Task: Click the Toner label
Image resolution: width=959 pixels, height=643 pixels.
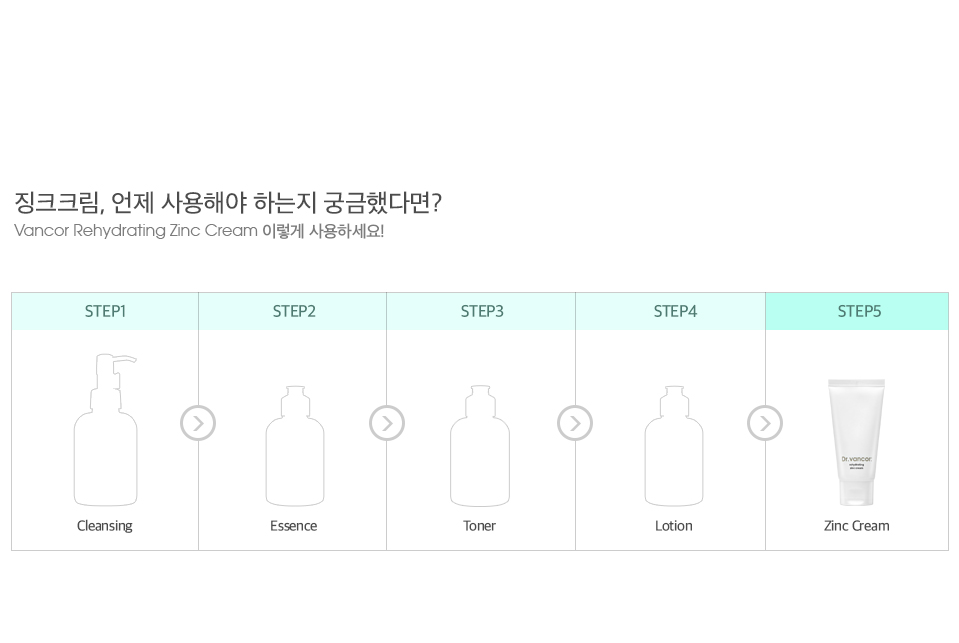Action: click(x=480, y=526)
